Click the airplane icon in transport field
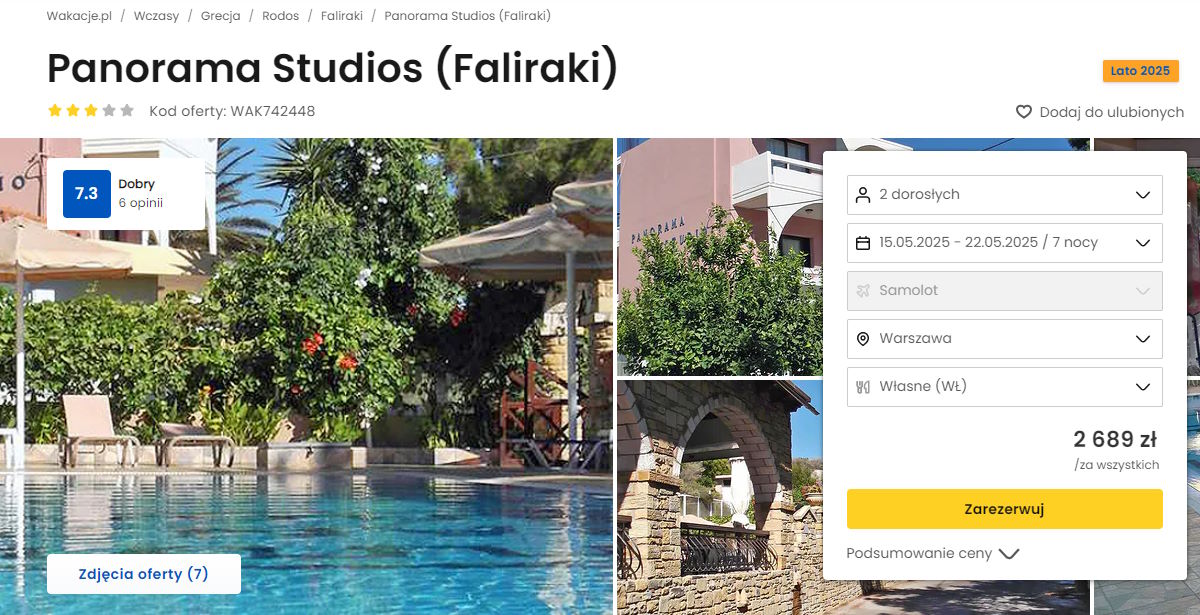1200x615 pixels. click(863, 291)
